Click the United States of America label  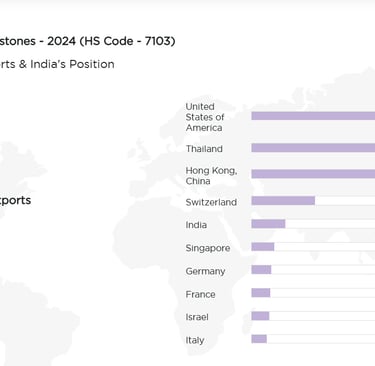205,117
